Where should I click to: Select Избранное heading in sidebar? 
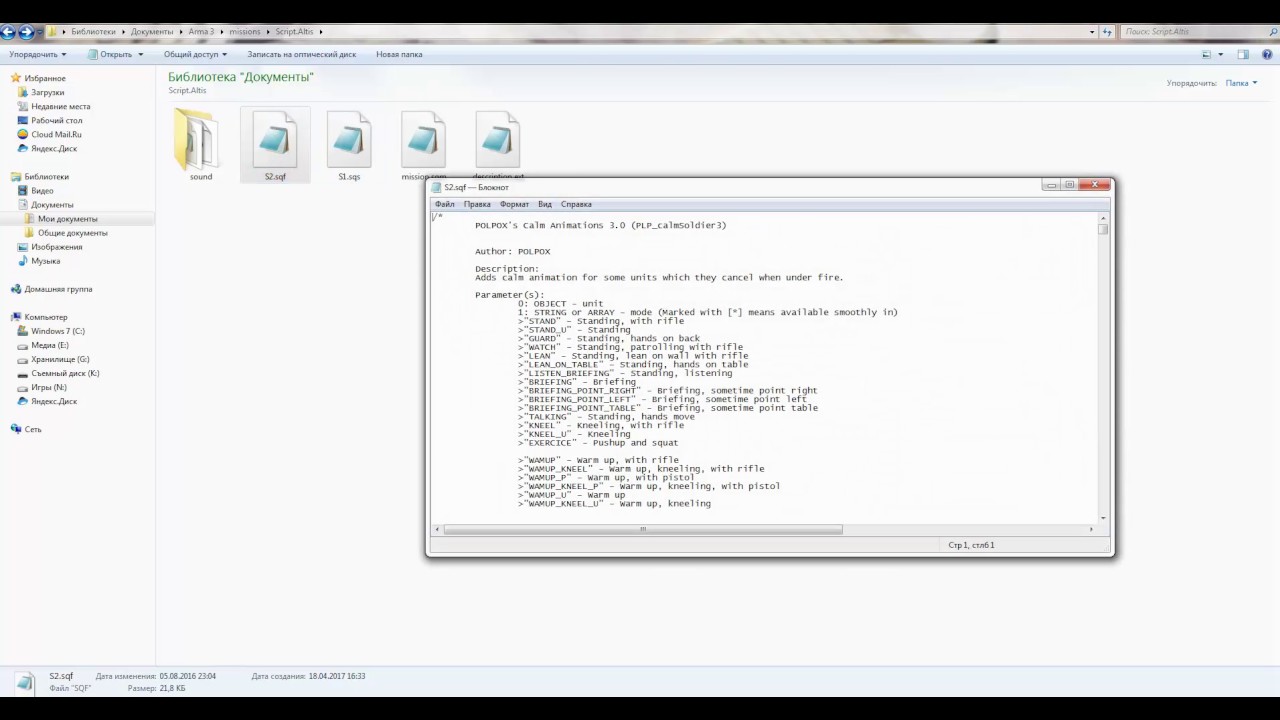click(x=45, y=77)
